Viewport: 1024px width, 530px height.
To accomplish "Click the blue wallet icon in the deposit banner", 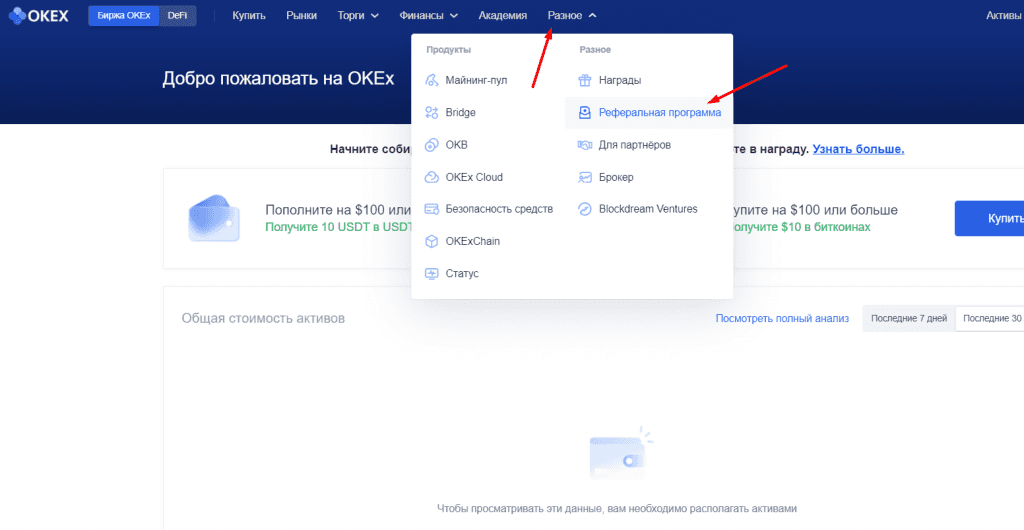I will (214, 218).
